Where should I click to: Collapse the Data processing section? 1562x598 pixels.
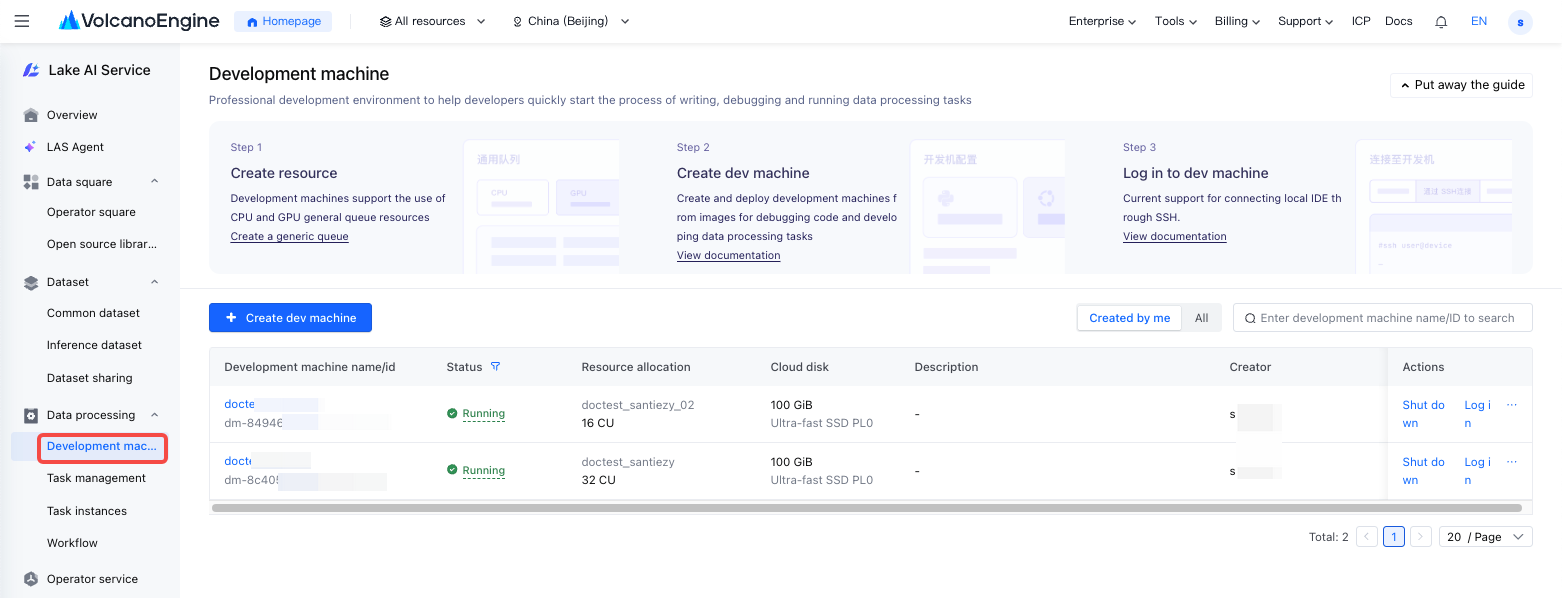(x=155, y=415)
